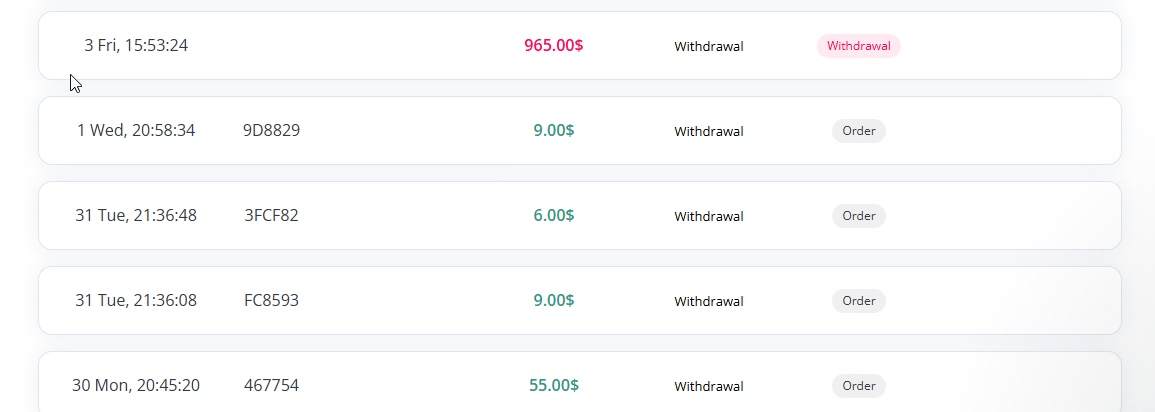Select the 6.00$ amount
The width and height of the screenshot is (1155, 412).
click(x=554, y=215)
